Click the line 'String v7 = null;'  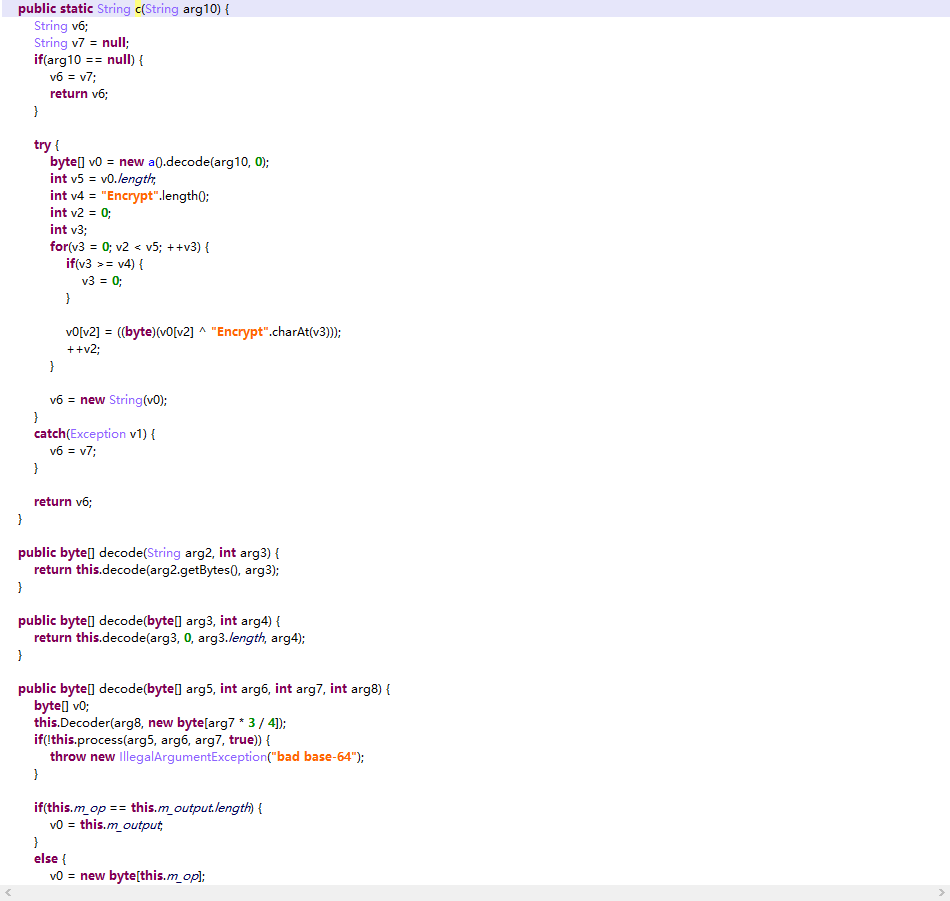click(x=81, y=43)
